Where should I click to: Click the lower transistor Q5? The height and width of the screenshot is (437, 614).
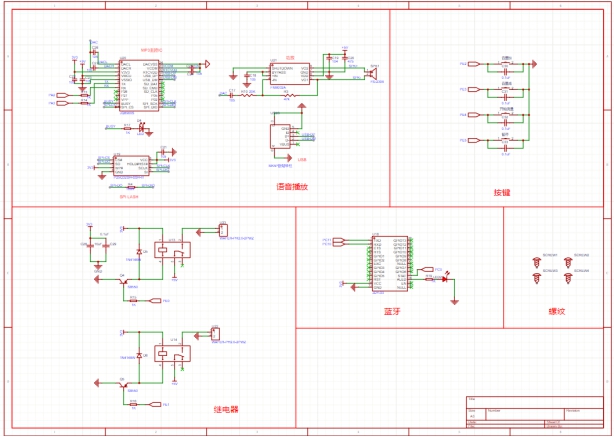click(123, 383)
